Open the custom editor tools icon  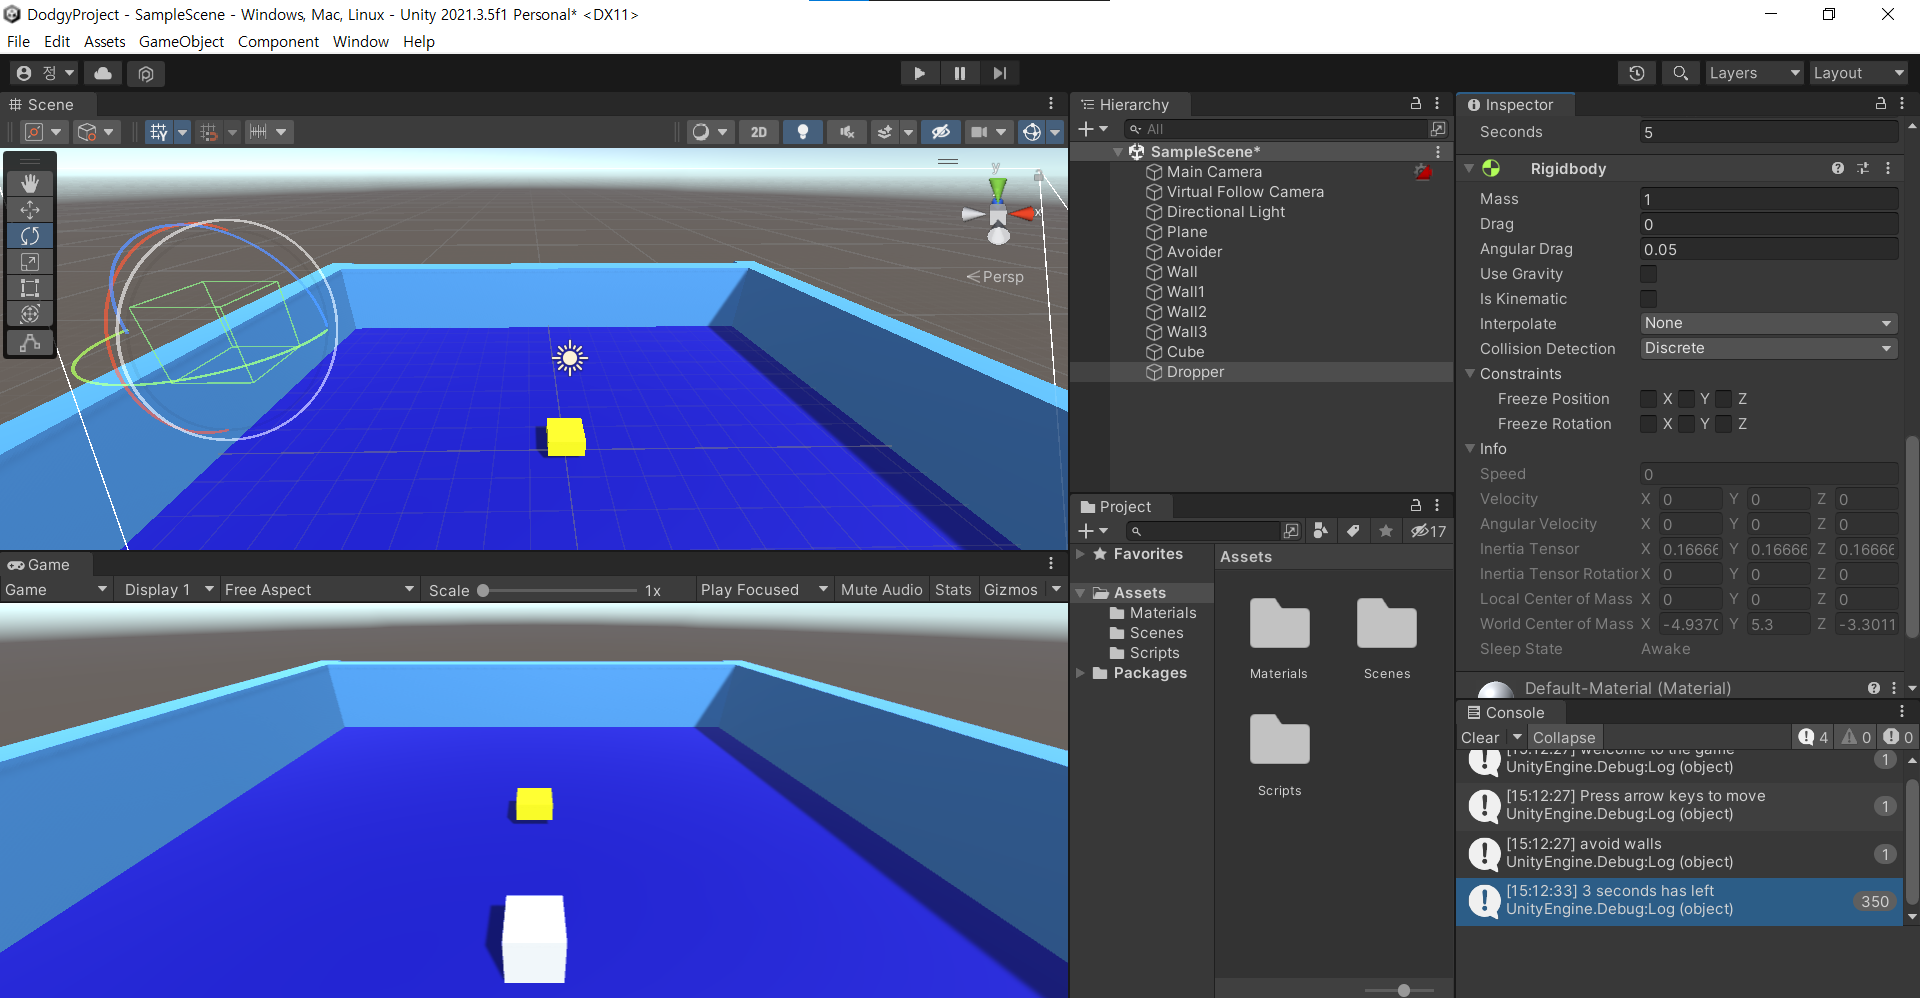click(x=30, y=342)
